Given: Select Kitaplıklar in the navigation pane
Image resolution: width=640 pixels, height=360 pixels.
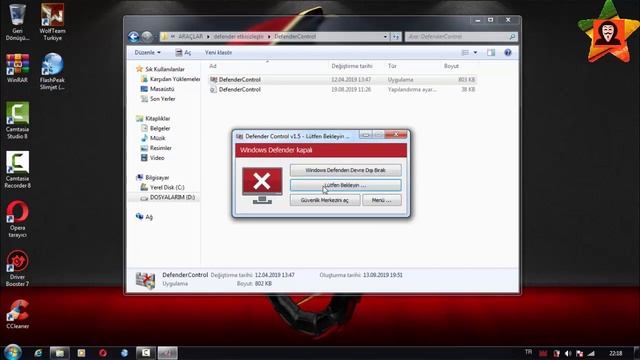Looking at the screenshot, I should (x=157, y=118).
